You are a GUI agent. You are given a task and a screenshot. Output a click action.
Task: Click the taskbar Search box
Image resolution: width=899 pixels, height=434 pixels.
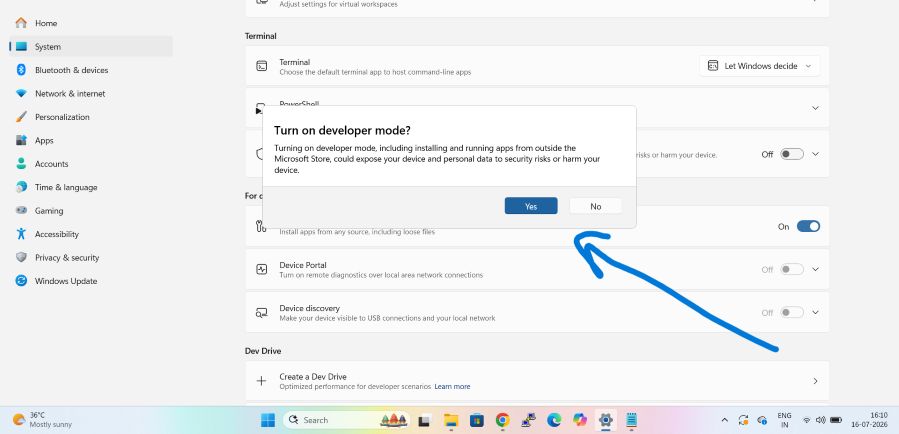[347, 420]
